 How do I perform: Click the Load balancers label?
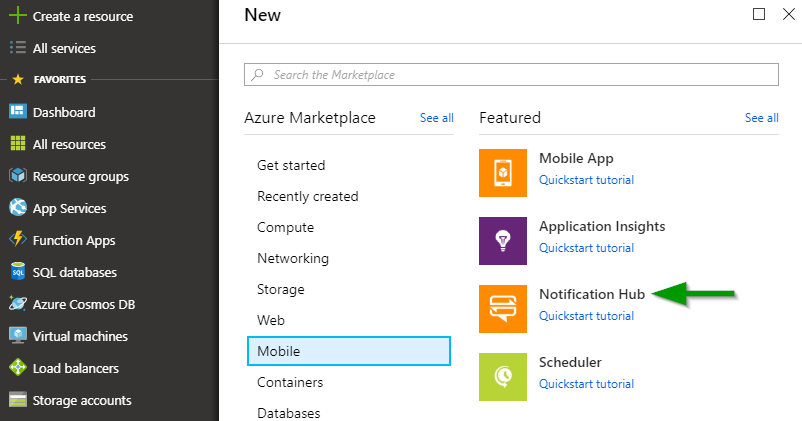(76, 368)
